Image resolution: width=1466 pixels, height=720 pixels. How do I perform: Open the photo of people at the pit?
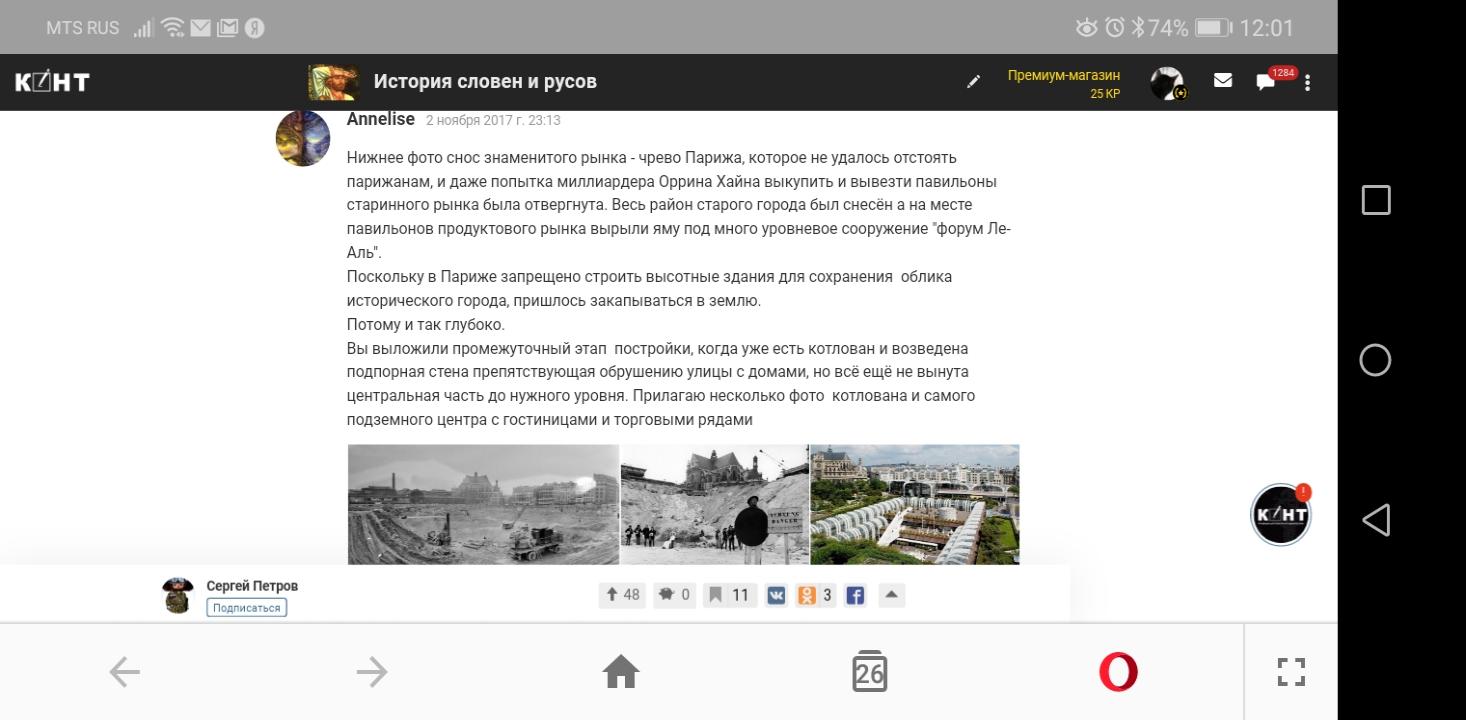click(x=715, y=504)
